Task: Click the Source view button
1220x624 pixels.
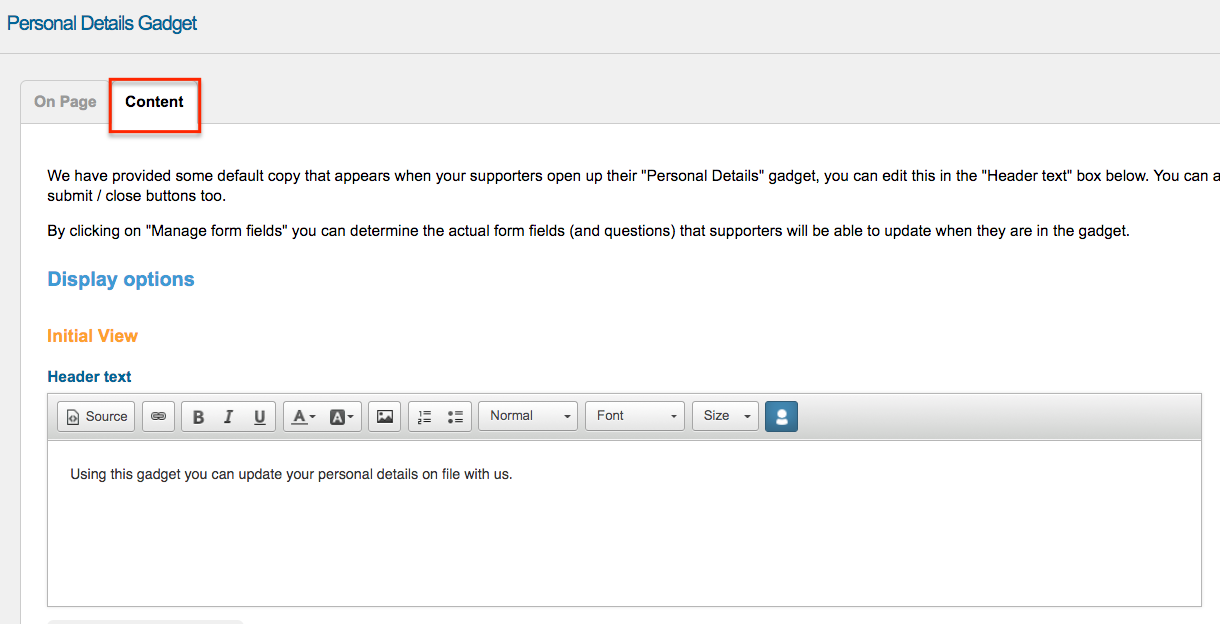Action: click(96, 416)
